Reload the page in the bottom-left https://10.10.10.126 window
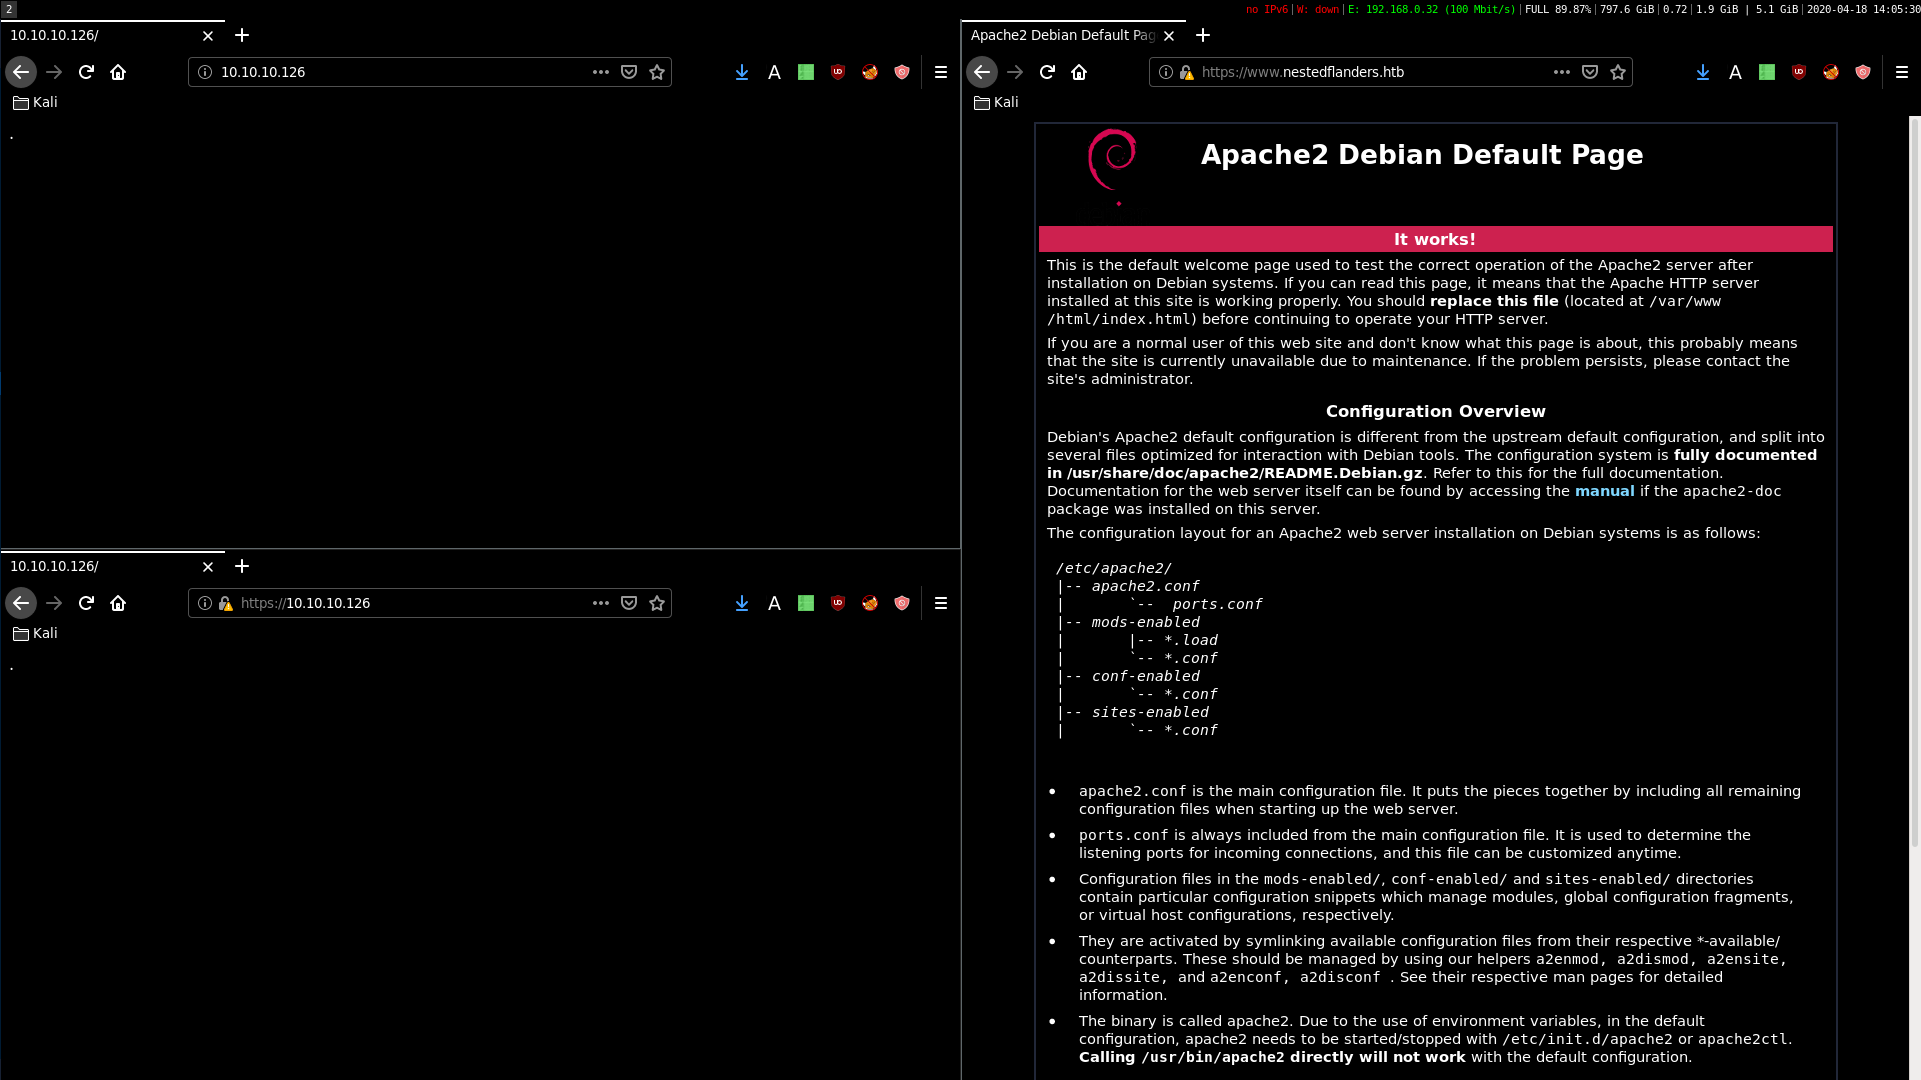 point(86,603)
